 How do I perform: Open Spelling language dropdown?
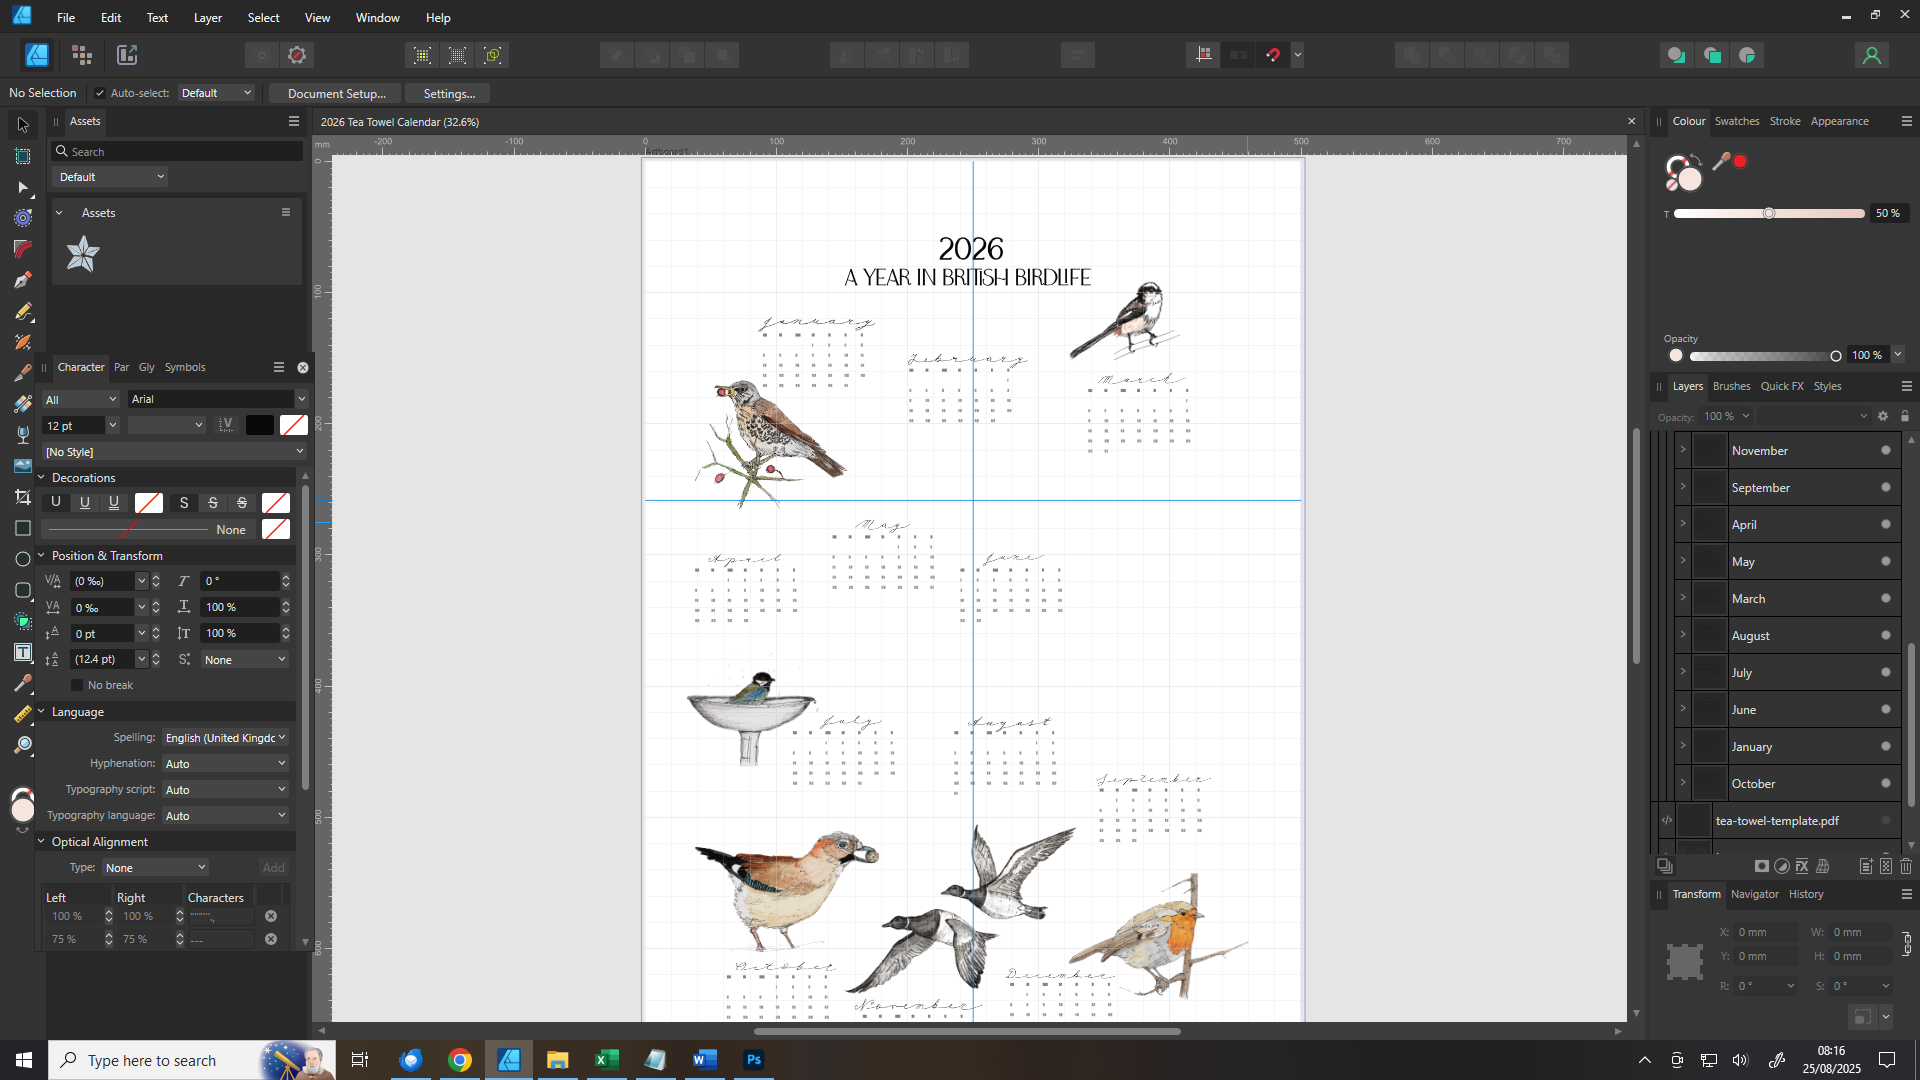(x=225, y=738)
